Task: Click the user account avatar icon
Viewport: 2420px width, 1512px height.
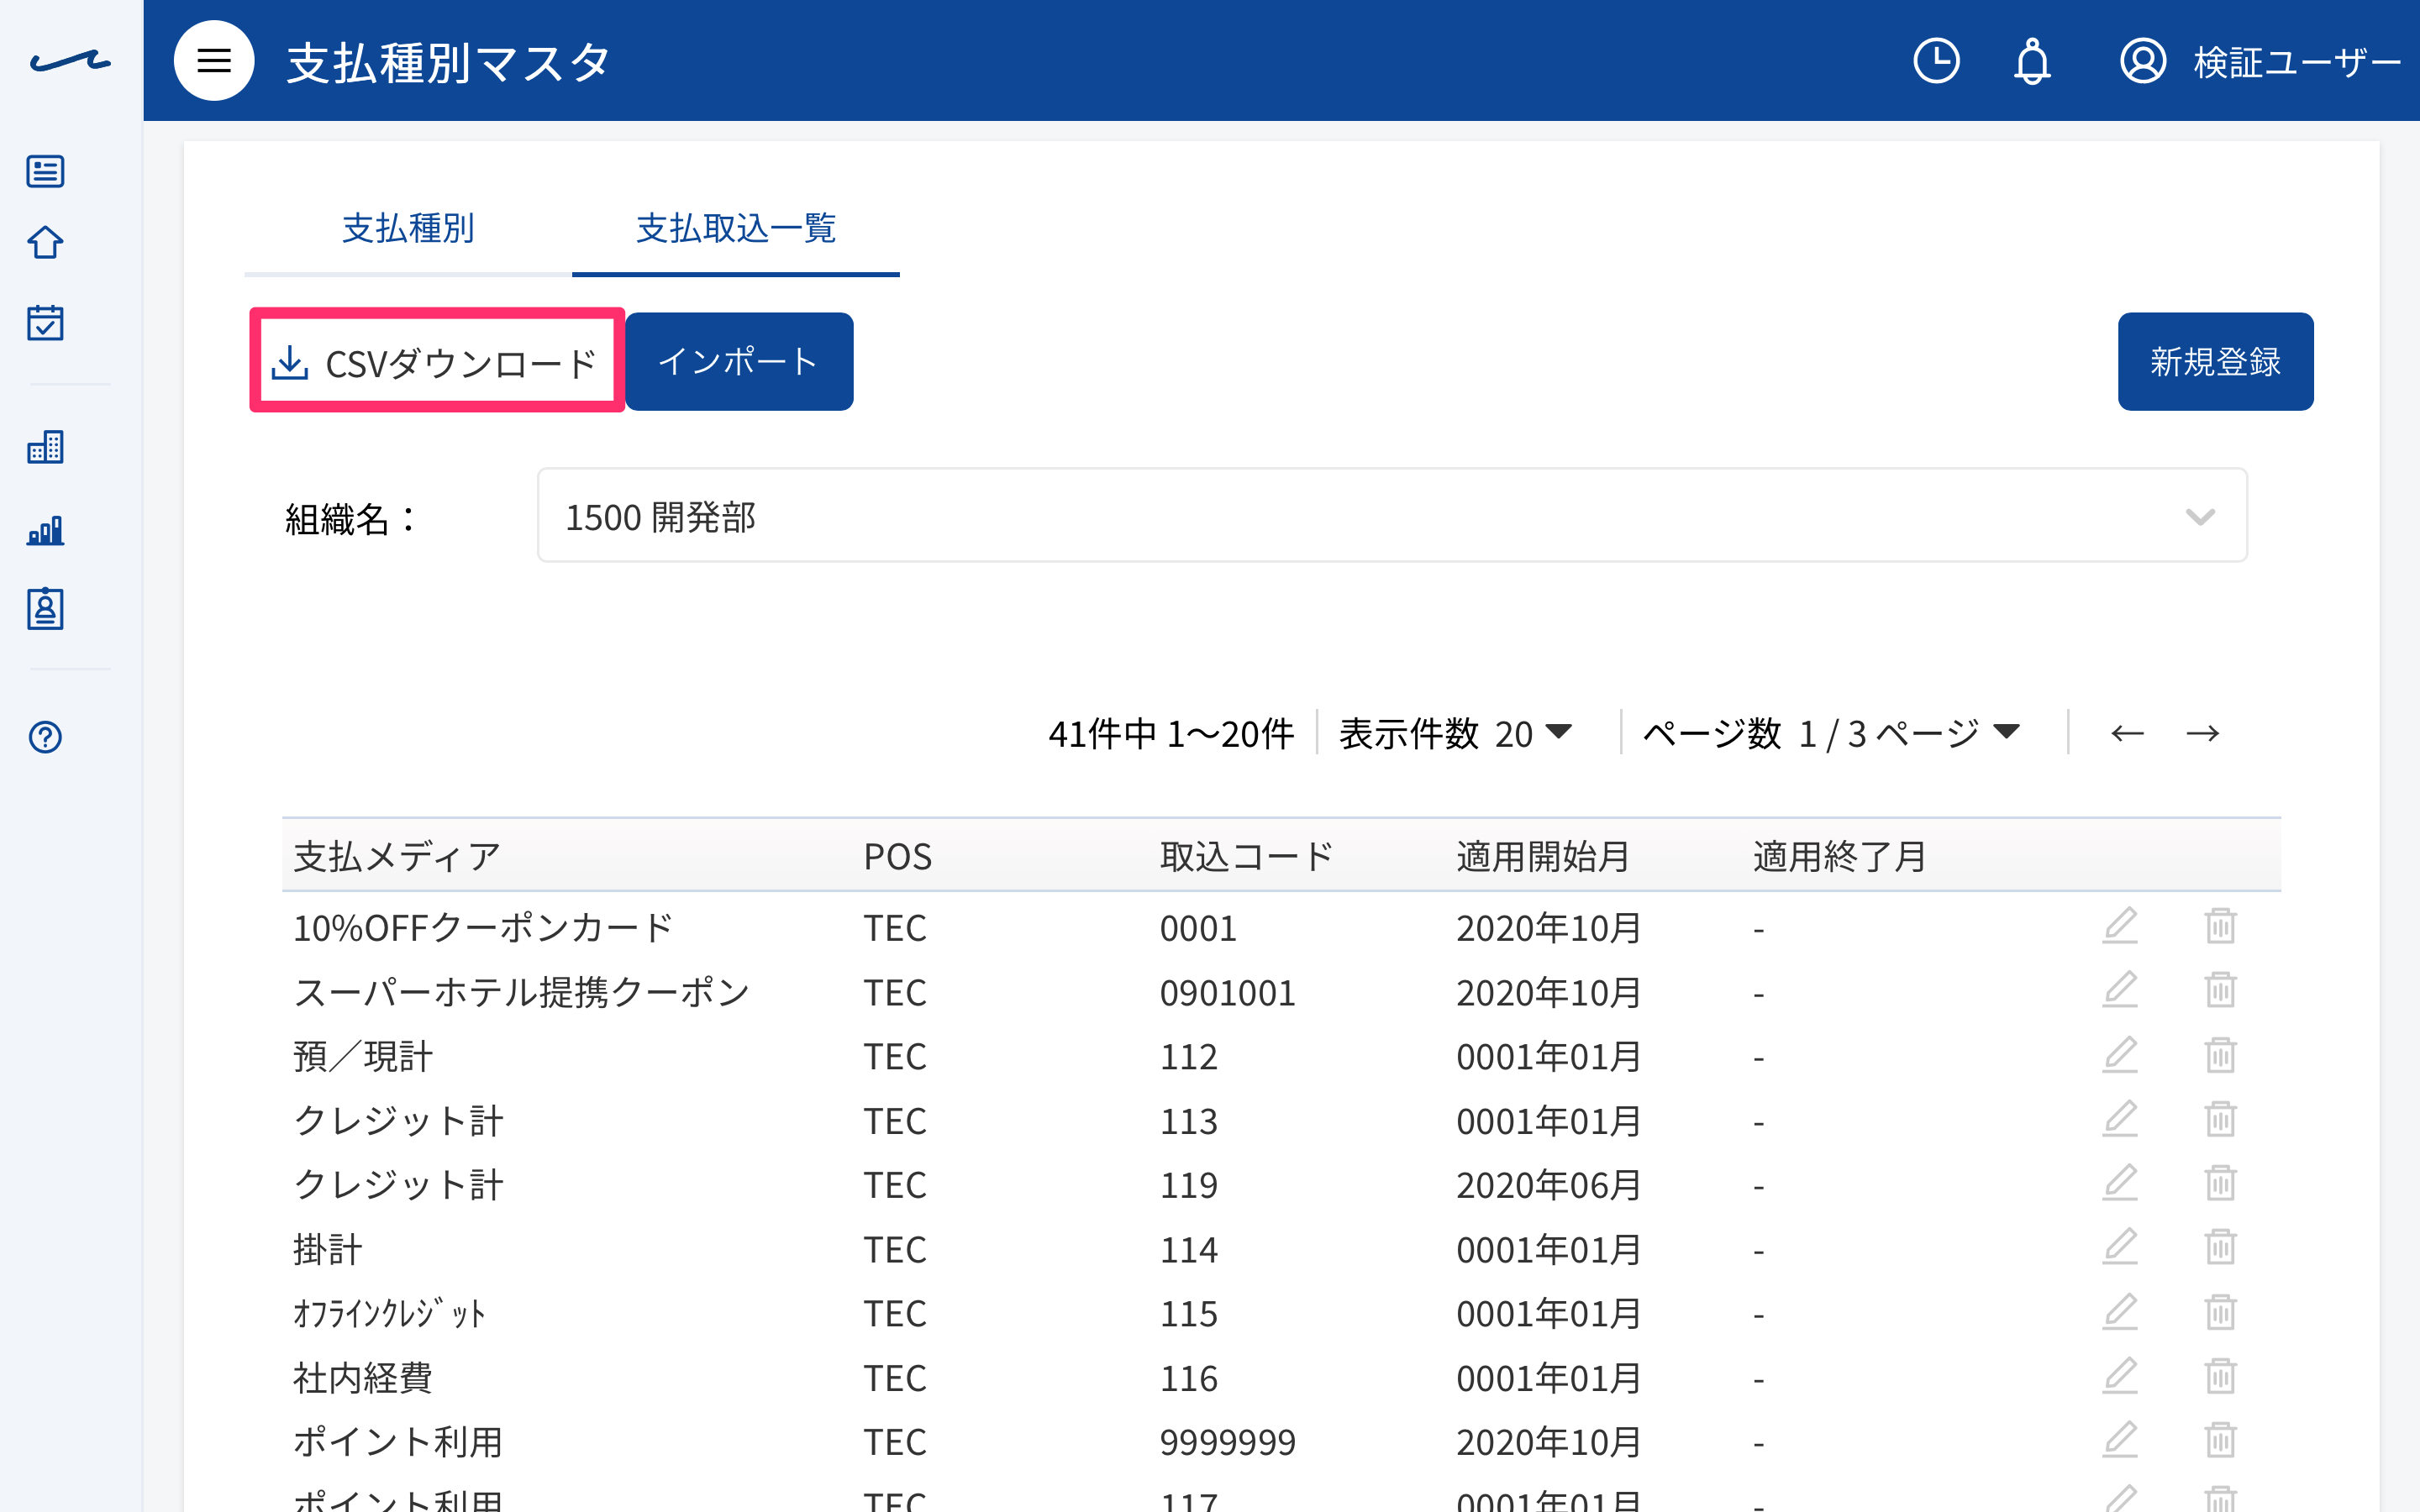Action: [2143, 61]
